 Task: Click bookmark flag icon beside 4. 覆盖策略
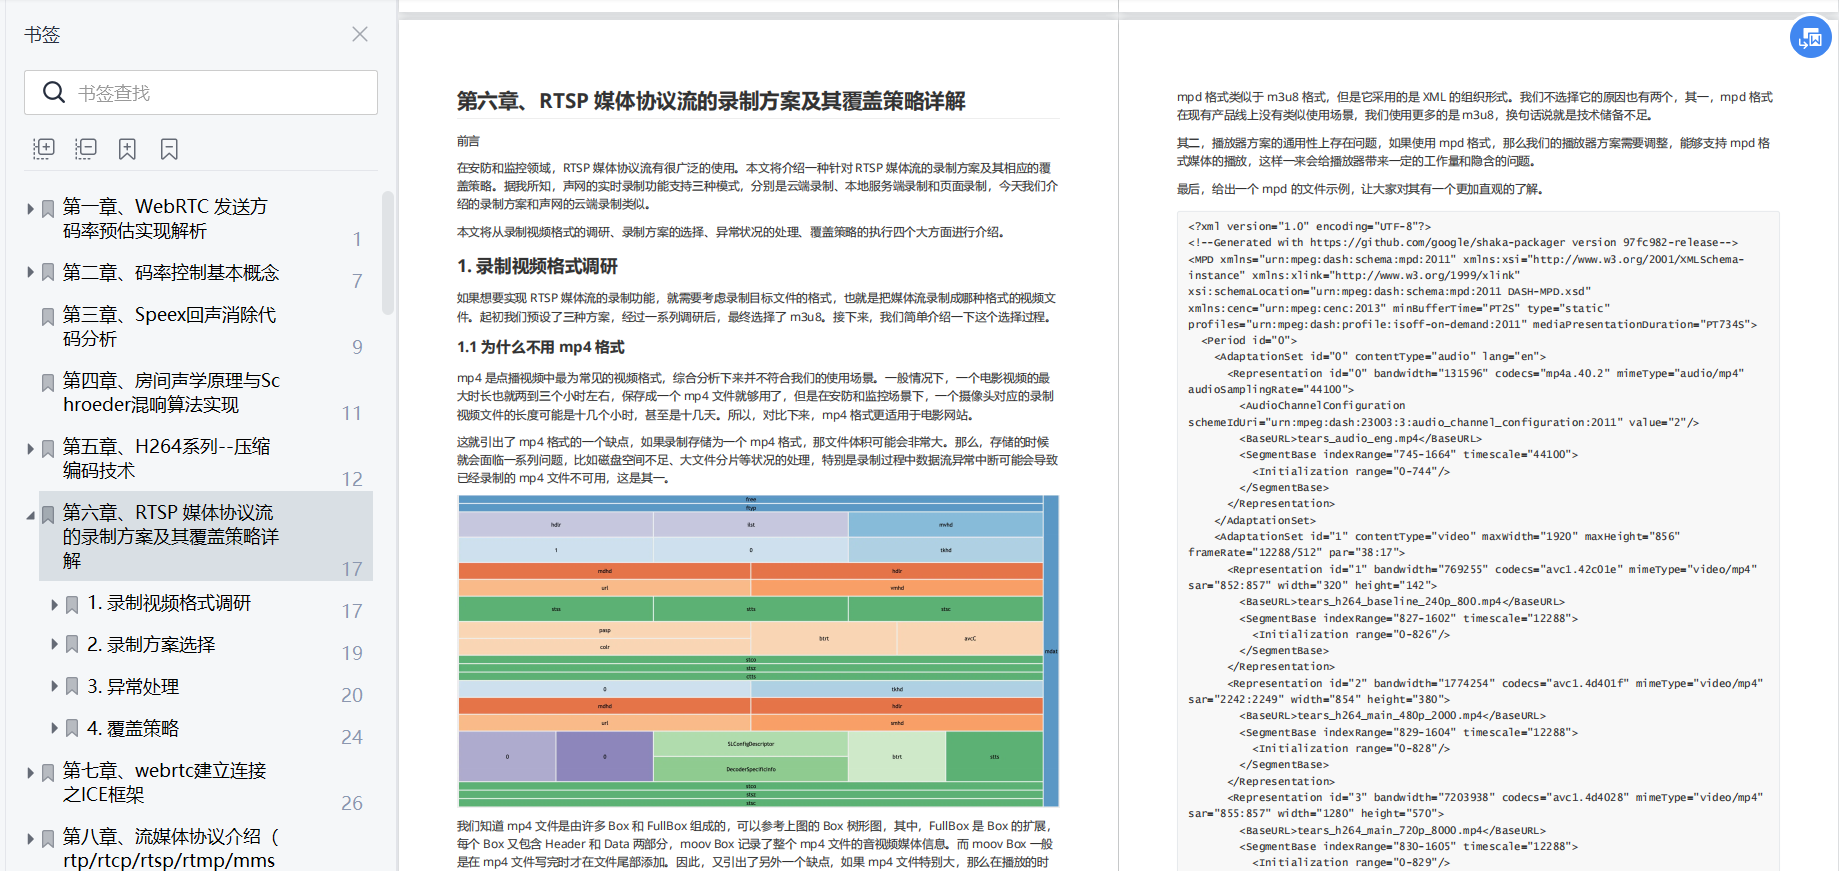click(72, 729)
